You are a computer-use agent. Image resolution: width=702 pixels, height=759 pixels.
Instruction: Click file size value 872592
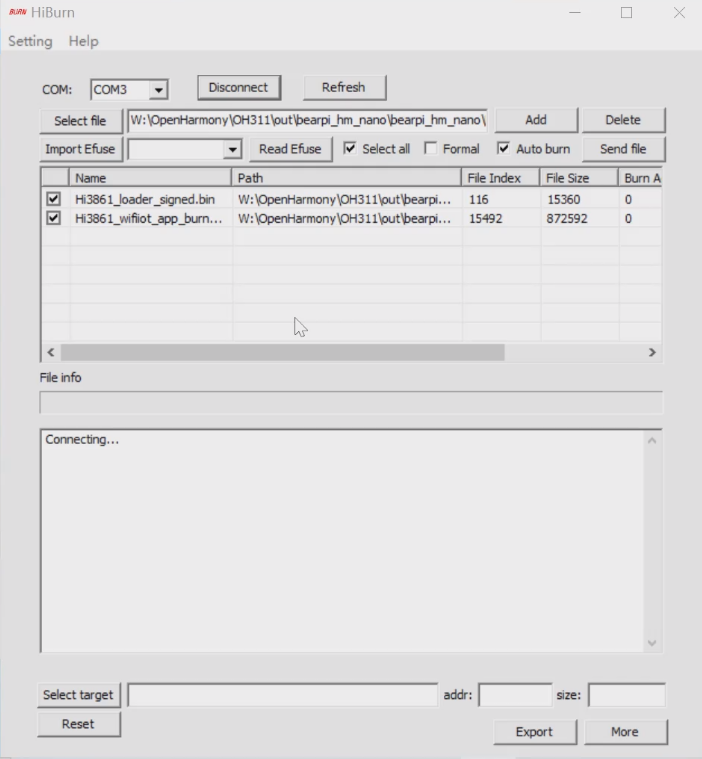[567, 219]
